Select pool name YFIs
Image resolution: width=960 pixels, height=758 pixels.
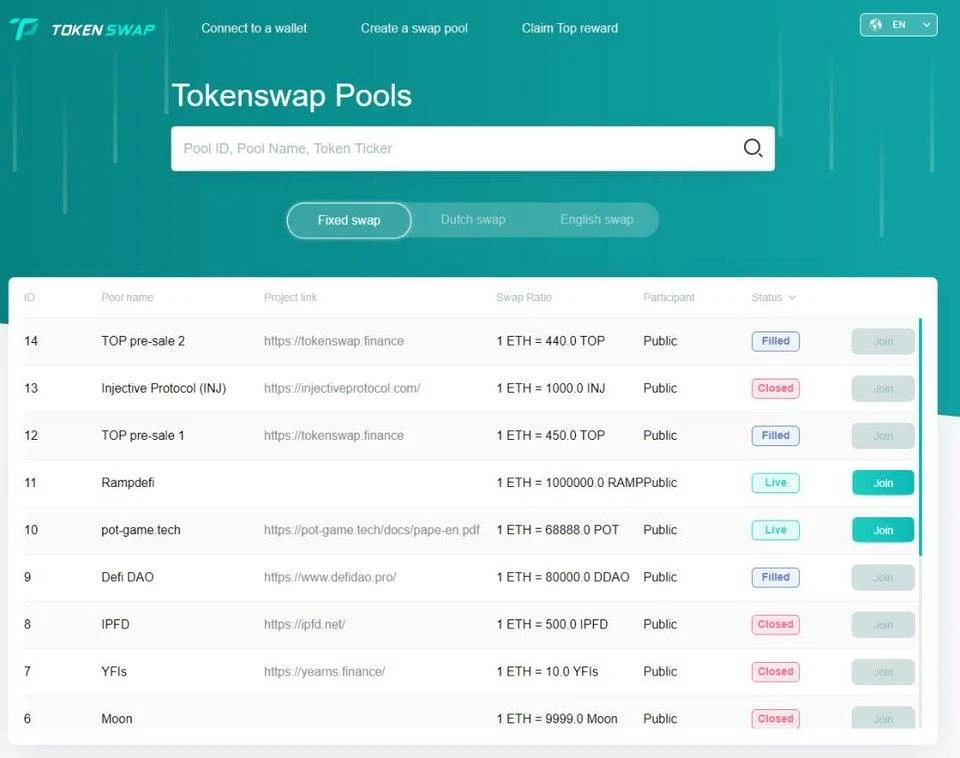114,671
